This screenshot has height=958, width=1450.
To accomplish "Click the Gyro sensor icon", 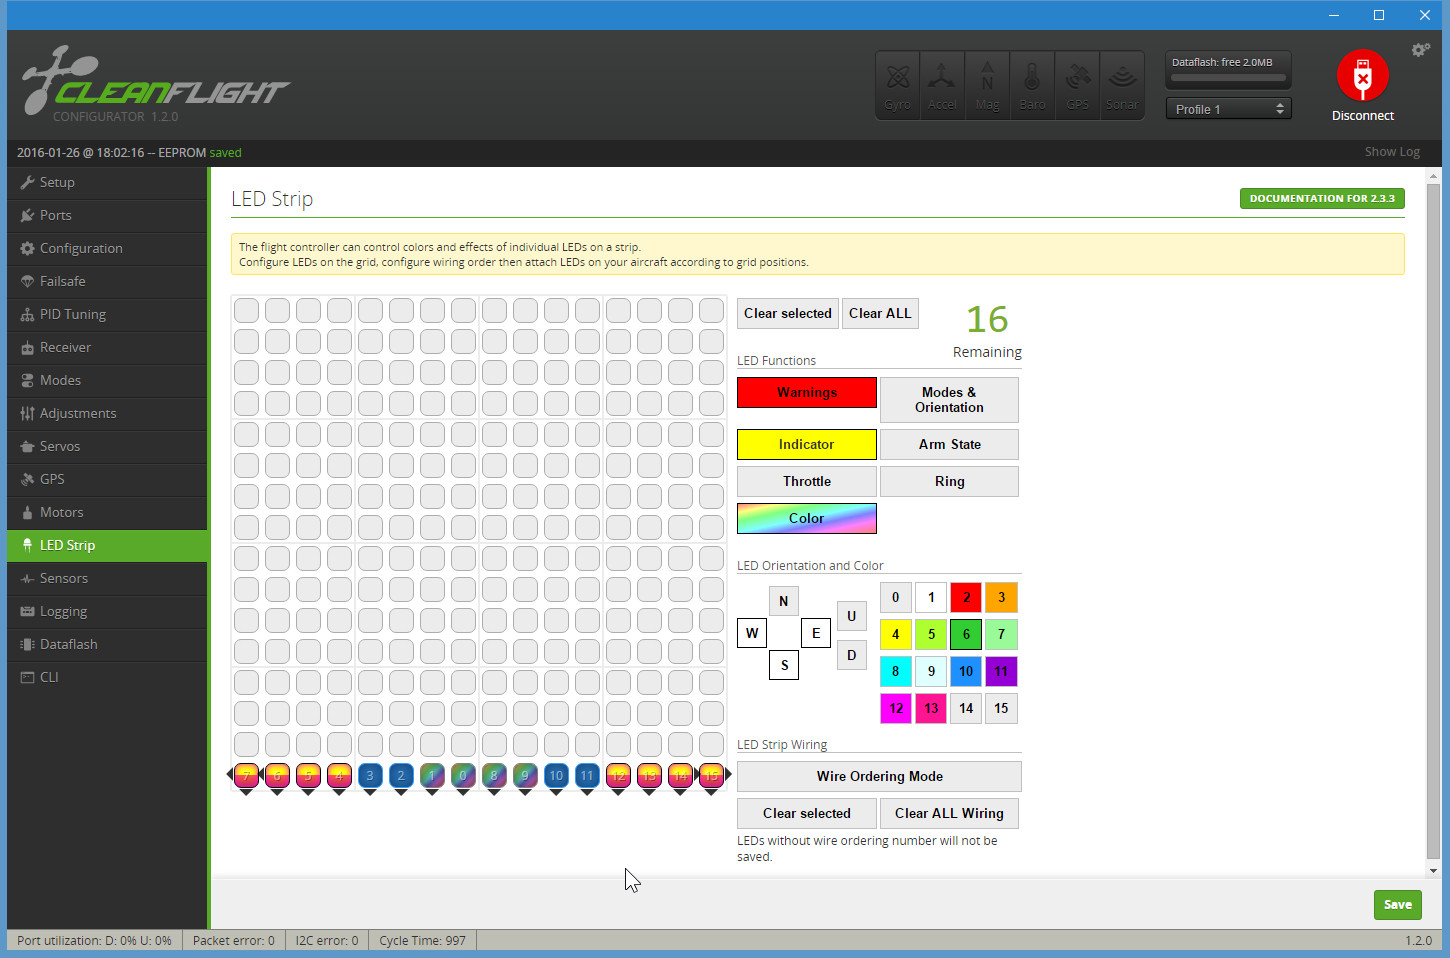I will 898,85.
